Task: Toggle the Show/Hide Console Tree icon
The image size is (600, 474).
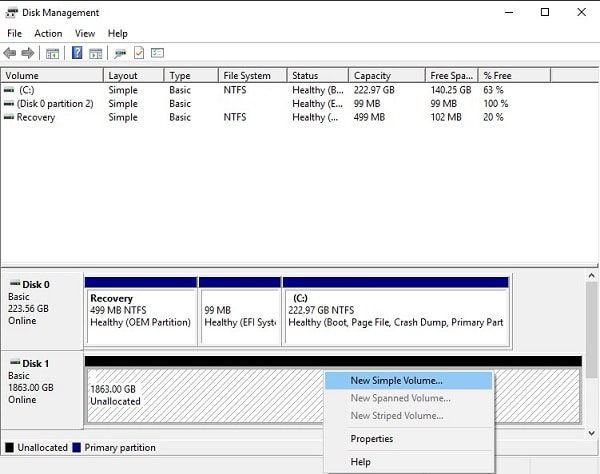Action: [x=52, y=53]
